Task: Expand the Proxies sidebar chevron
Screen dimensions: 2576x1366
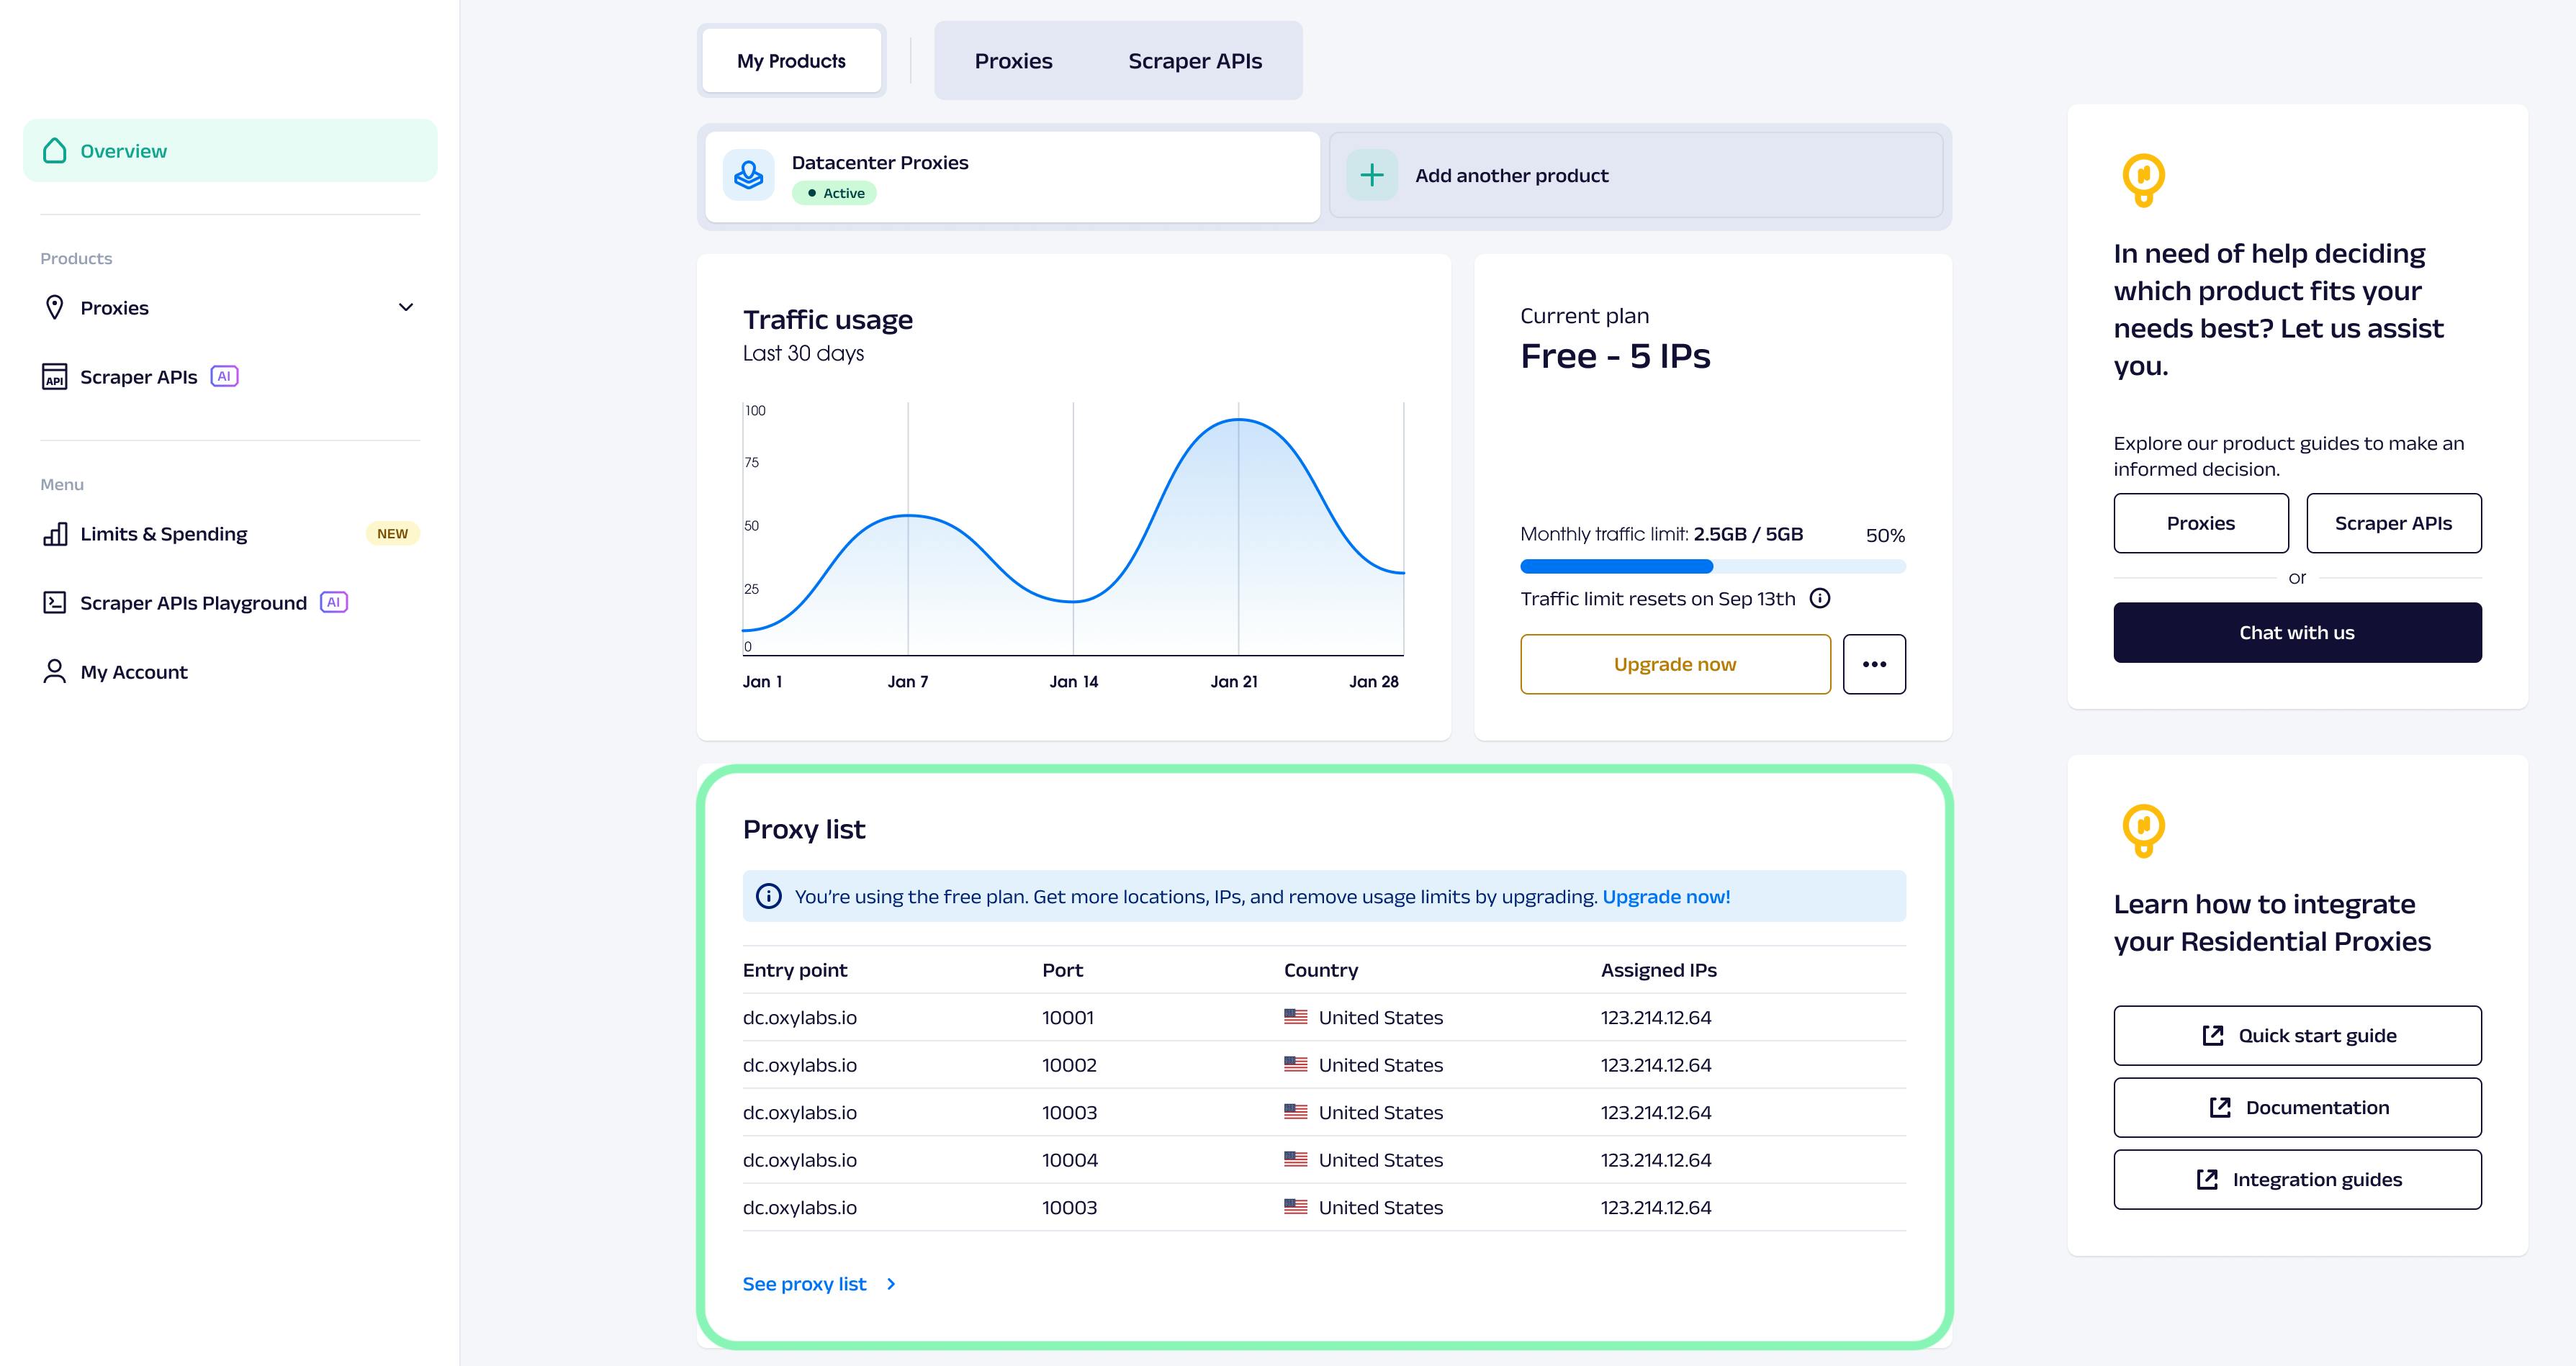Action: pos(406,308)
